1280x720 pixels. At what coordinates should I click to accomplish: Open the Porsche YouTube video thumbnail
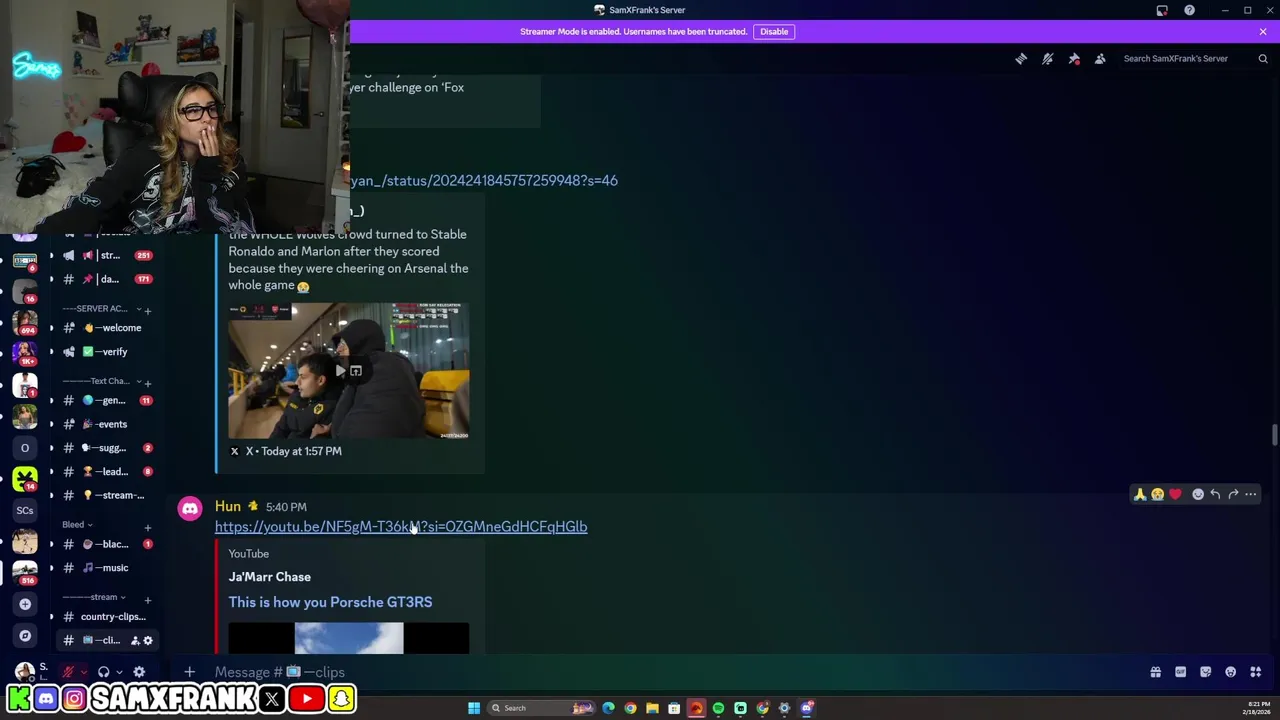point(348,639)
